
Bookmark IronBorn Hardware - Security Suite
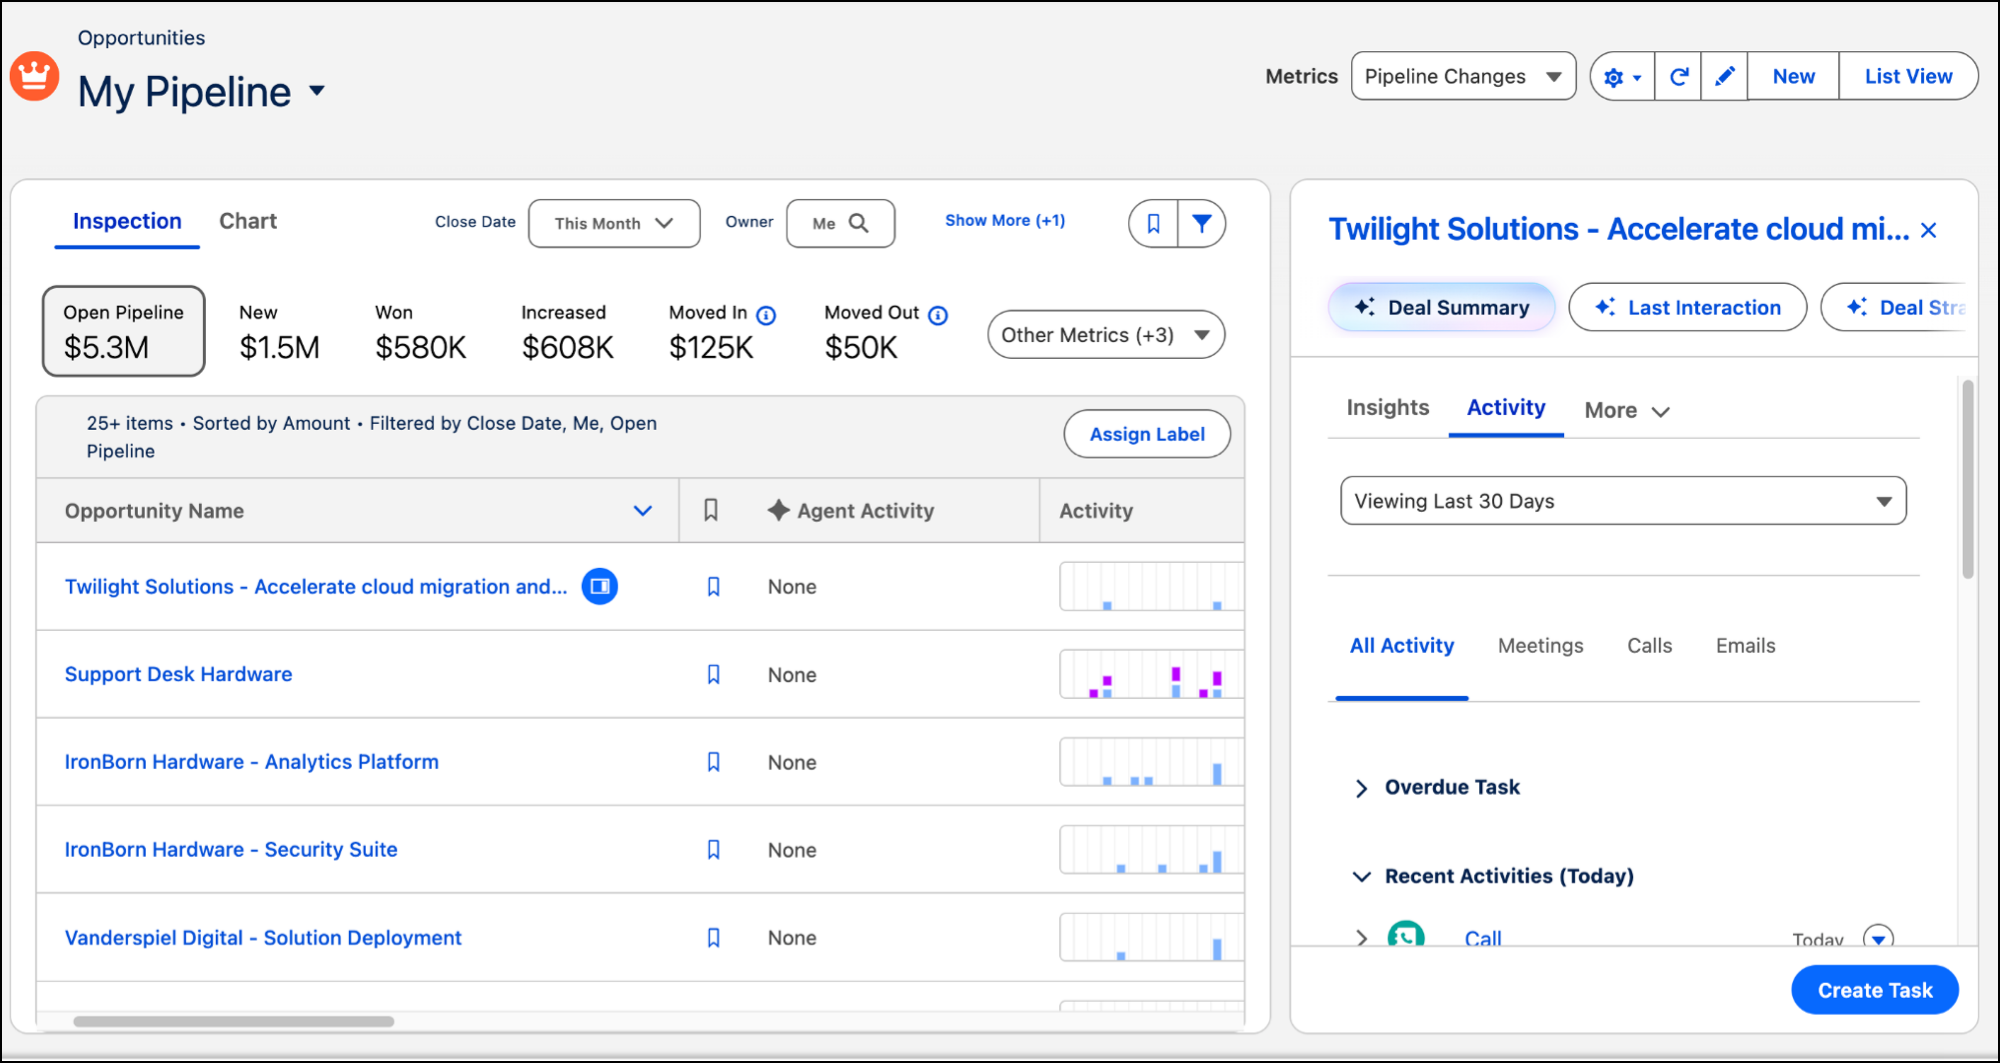[x=713, y=850]
